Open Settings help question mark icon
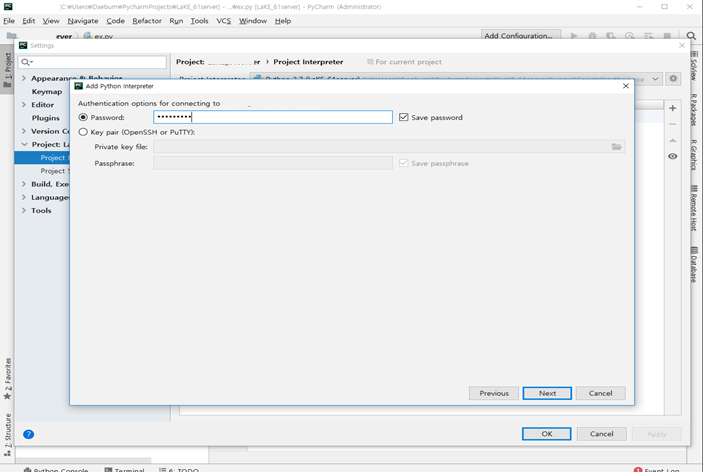703x472 pixels. coord(28,434)
